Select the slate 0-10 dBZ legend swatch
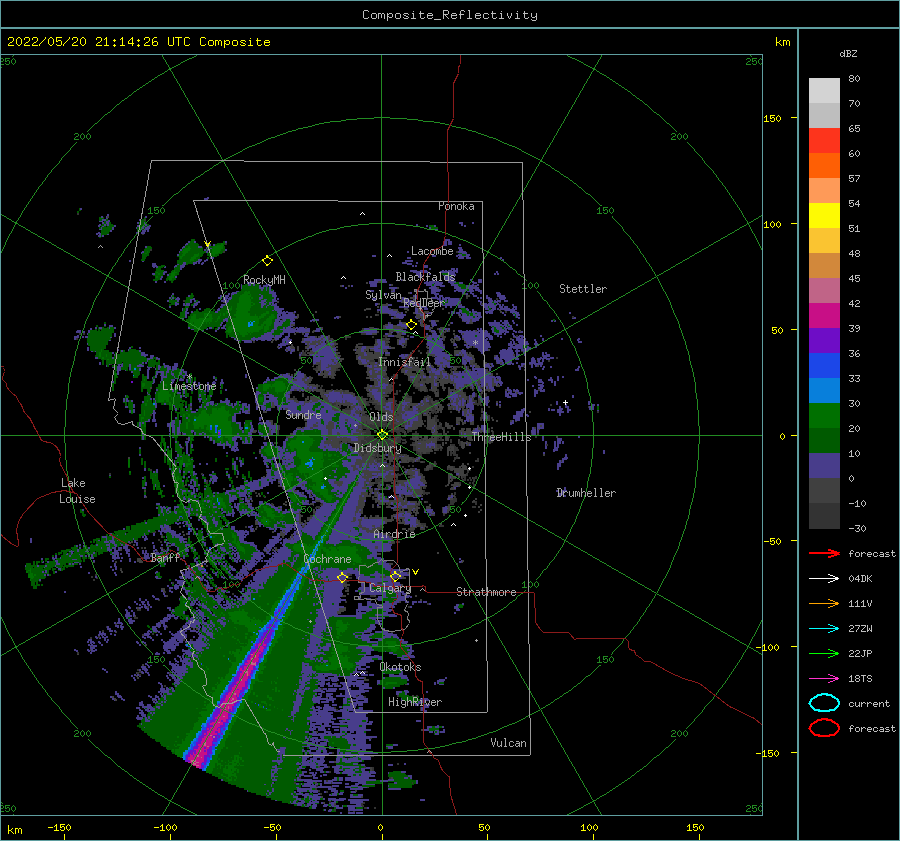900x841 pixels. [824, 466]
